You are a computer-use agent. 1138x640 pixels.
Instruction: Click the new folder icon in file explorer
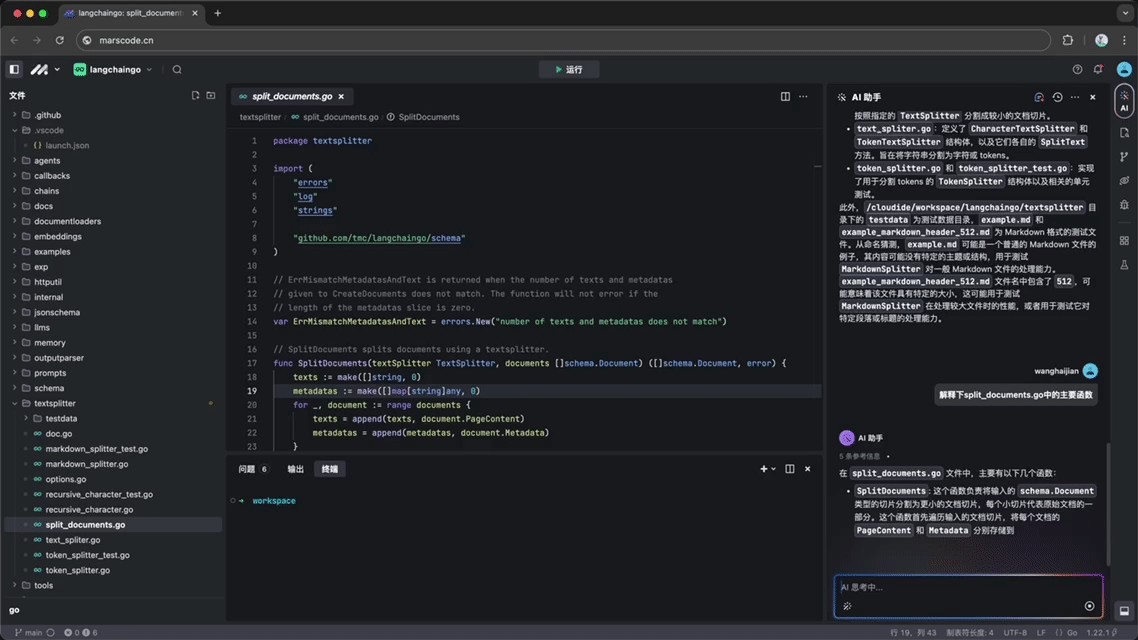[x=211, y=96]
